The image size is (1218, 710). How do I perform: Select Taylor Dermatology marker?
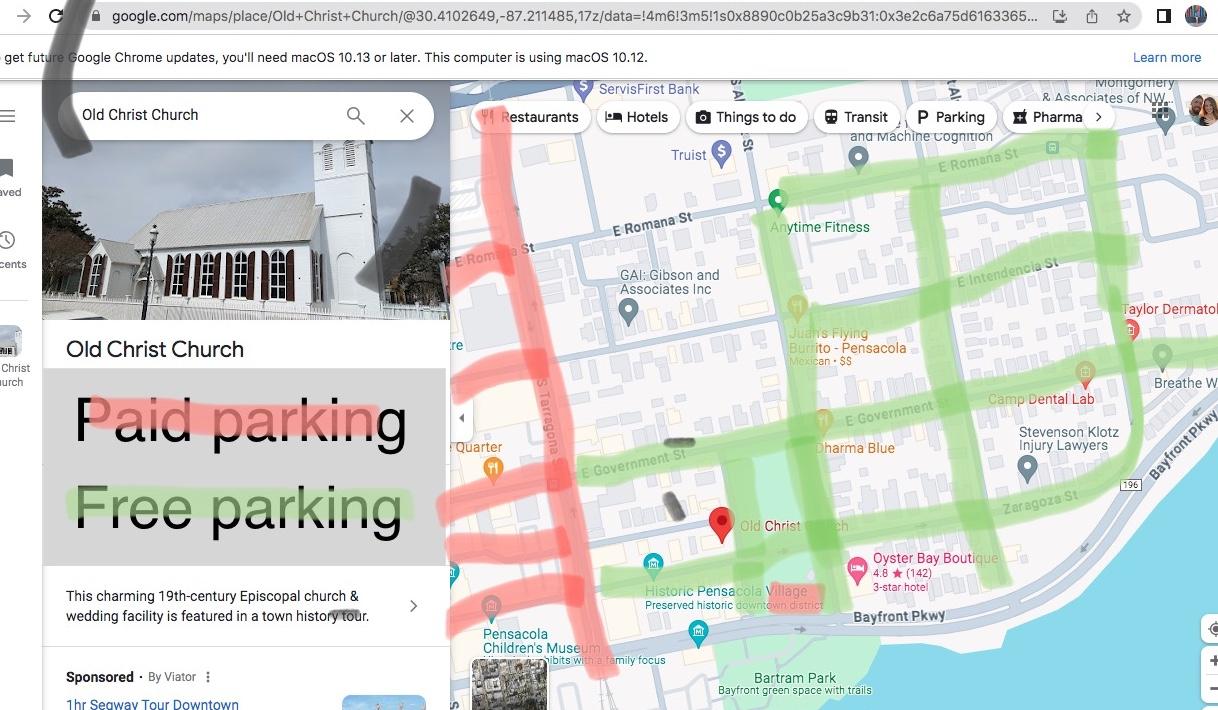click(x=1131, y=331)
